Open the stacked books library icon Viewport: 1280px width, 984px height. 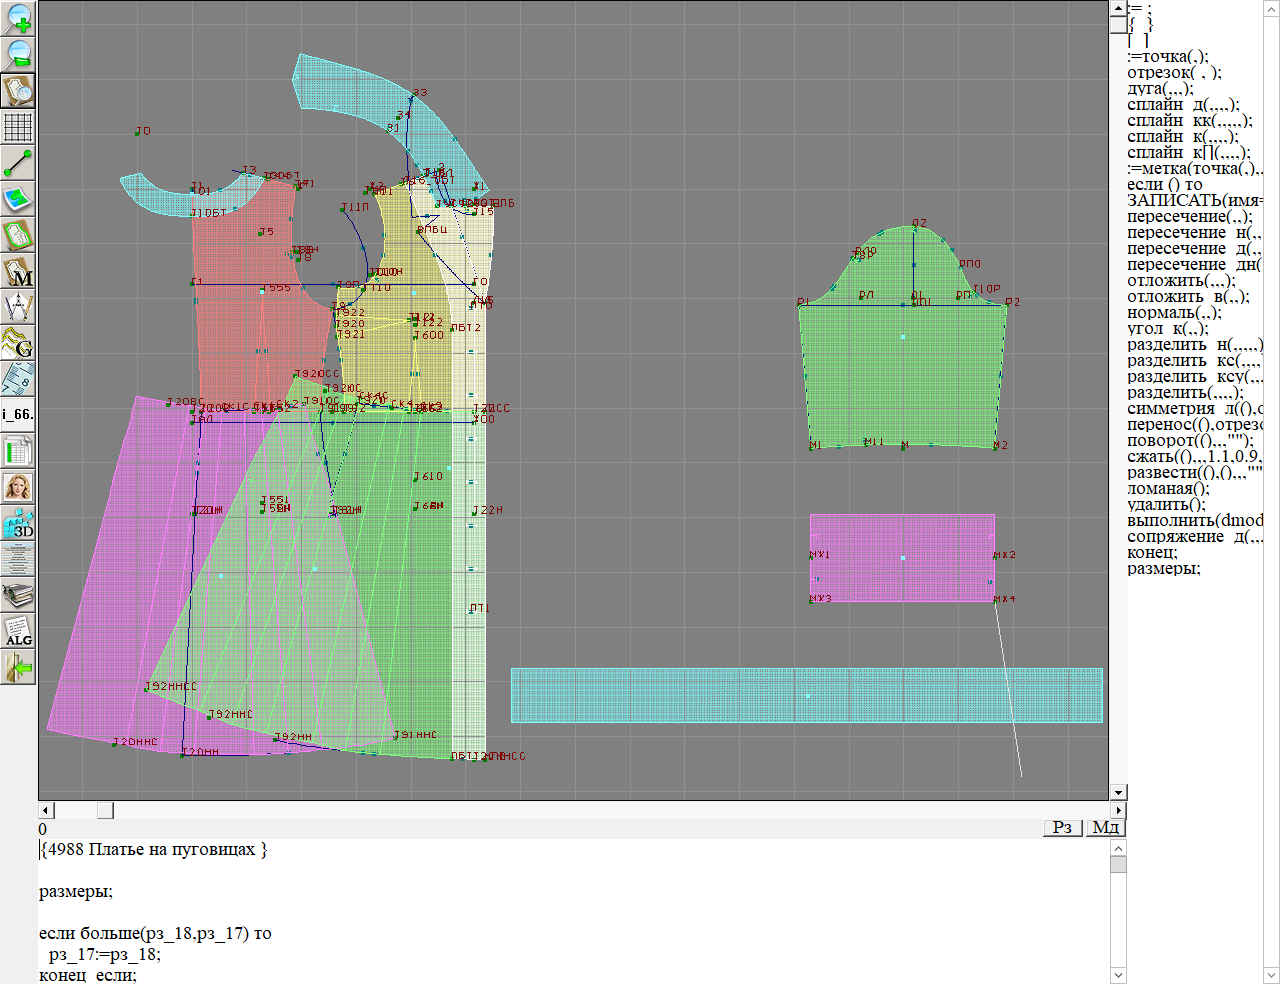(18, 596)
